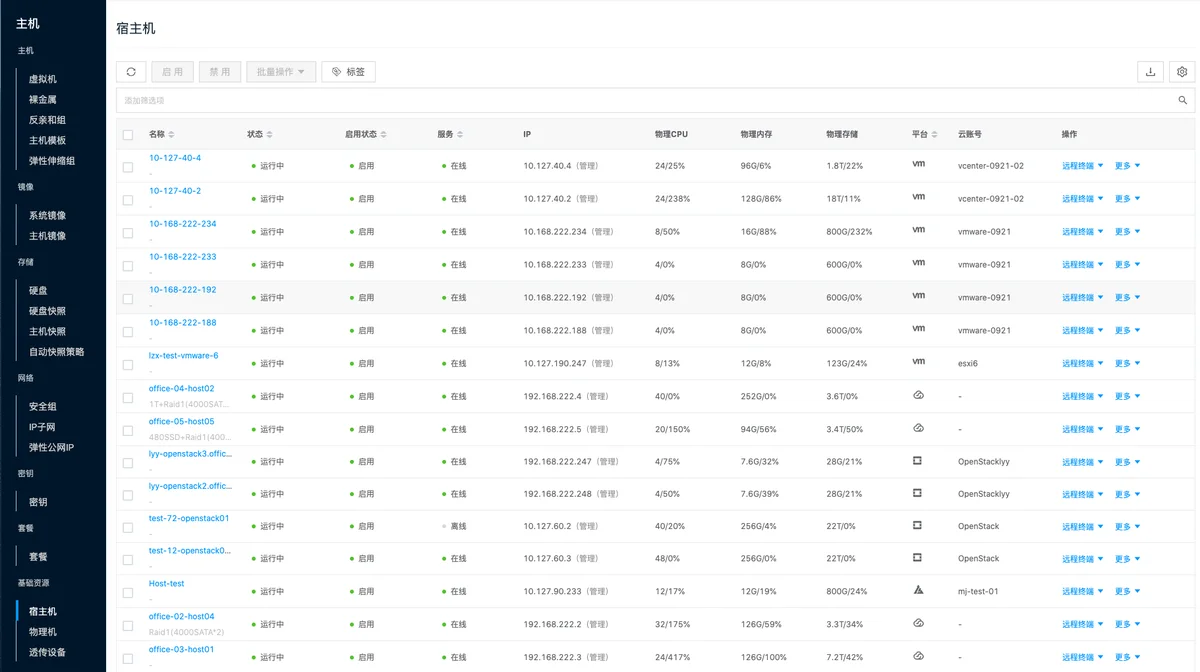Click sort icon beside 服务 column header
The image size is (1200, 672).
point(461,134)
